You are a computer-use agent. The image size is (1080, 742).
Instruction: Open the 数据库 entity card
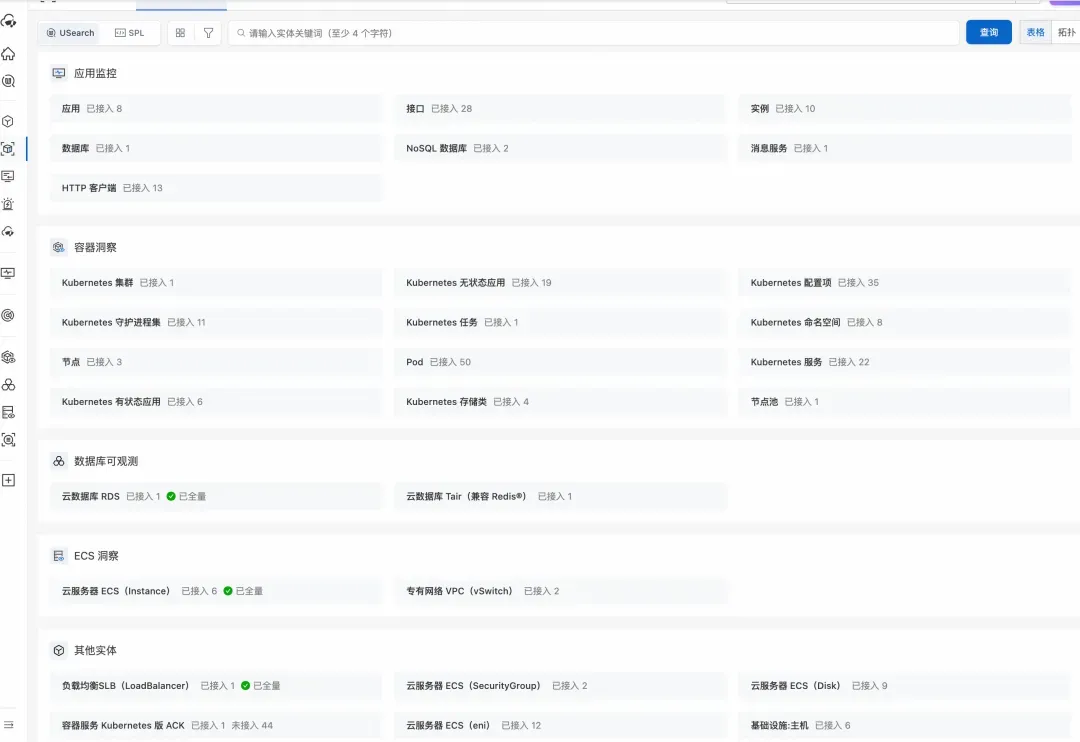coord(216,148)
